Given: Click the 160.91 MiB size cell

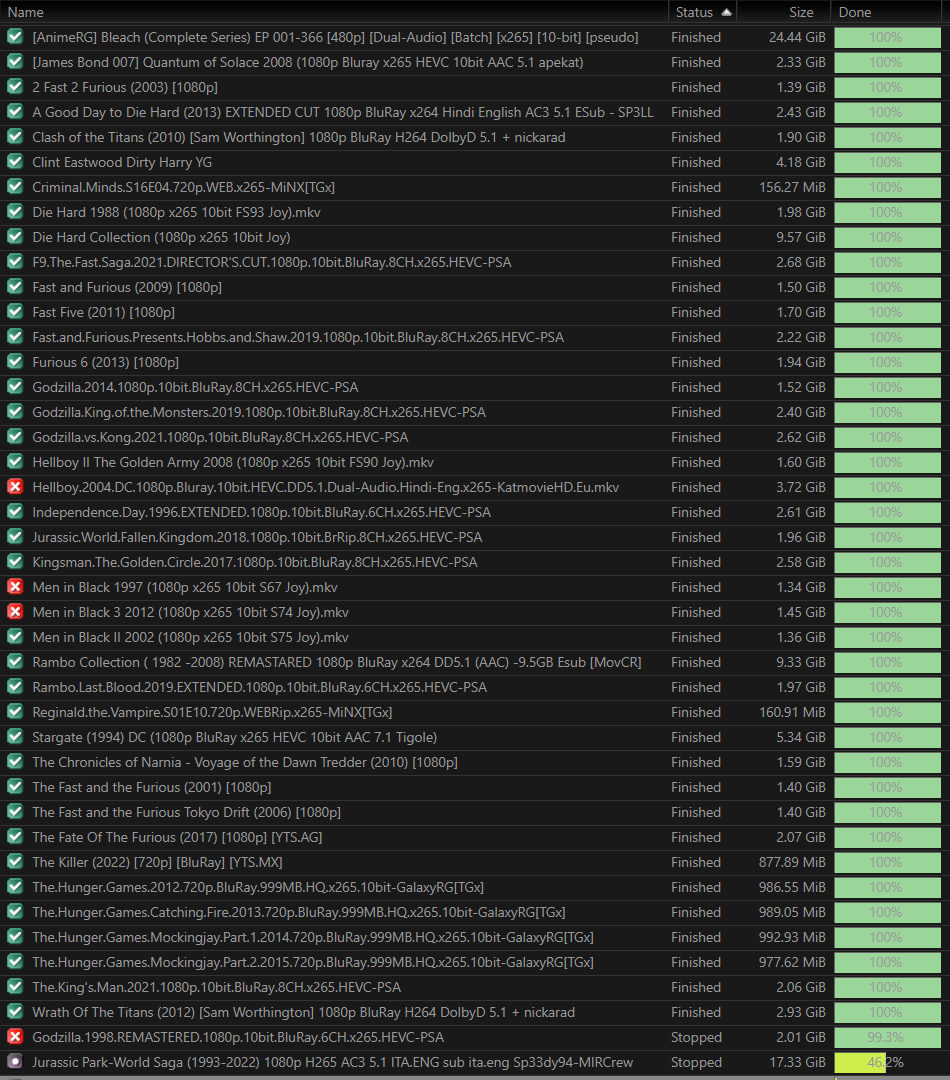Looking at the screenshot, I should pyautogui.click(x=792, y=712).
